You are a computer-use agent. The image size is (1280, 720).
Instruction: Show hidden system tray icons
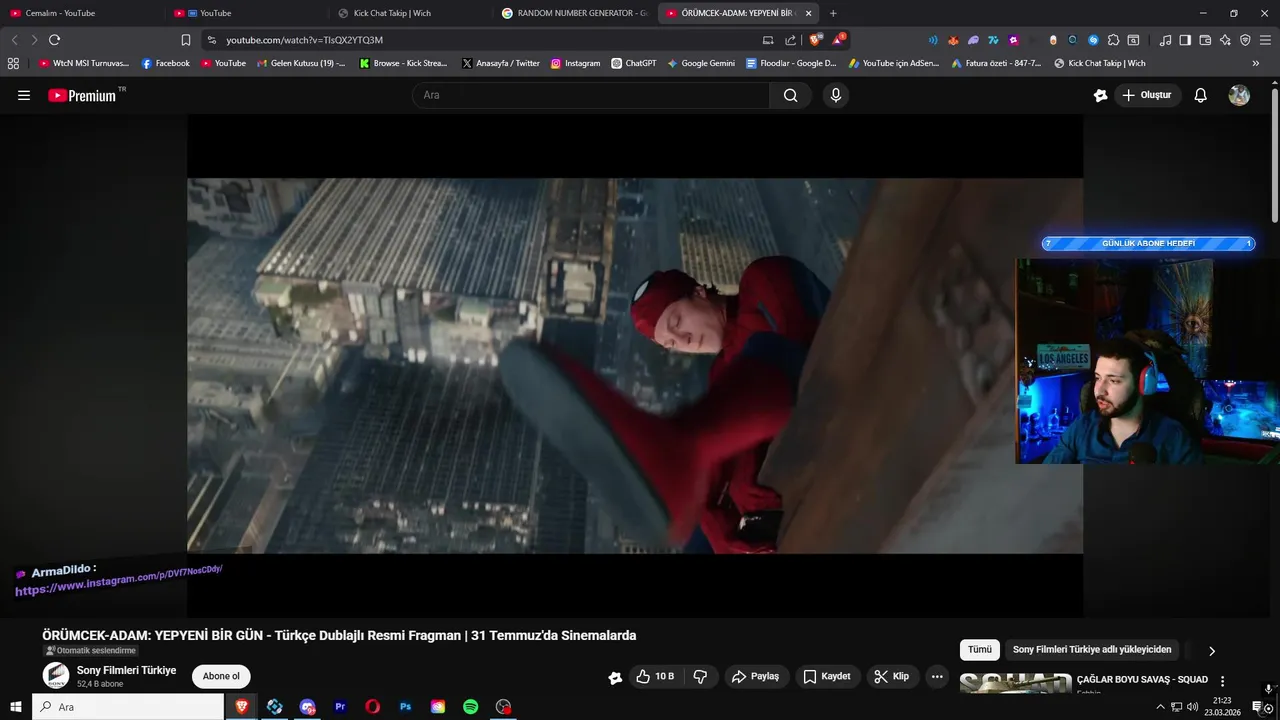point(1160,707)
